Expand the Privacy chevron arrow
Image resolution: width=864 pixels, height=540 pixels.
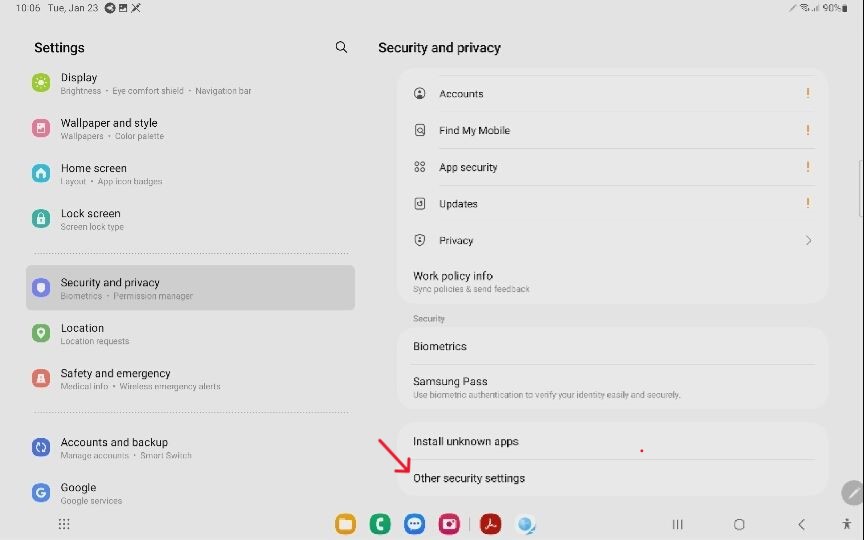(808, 240)
